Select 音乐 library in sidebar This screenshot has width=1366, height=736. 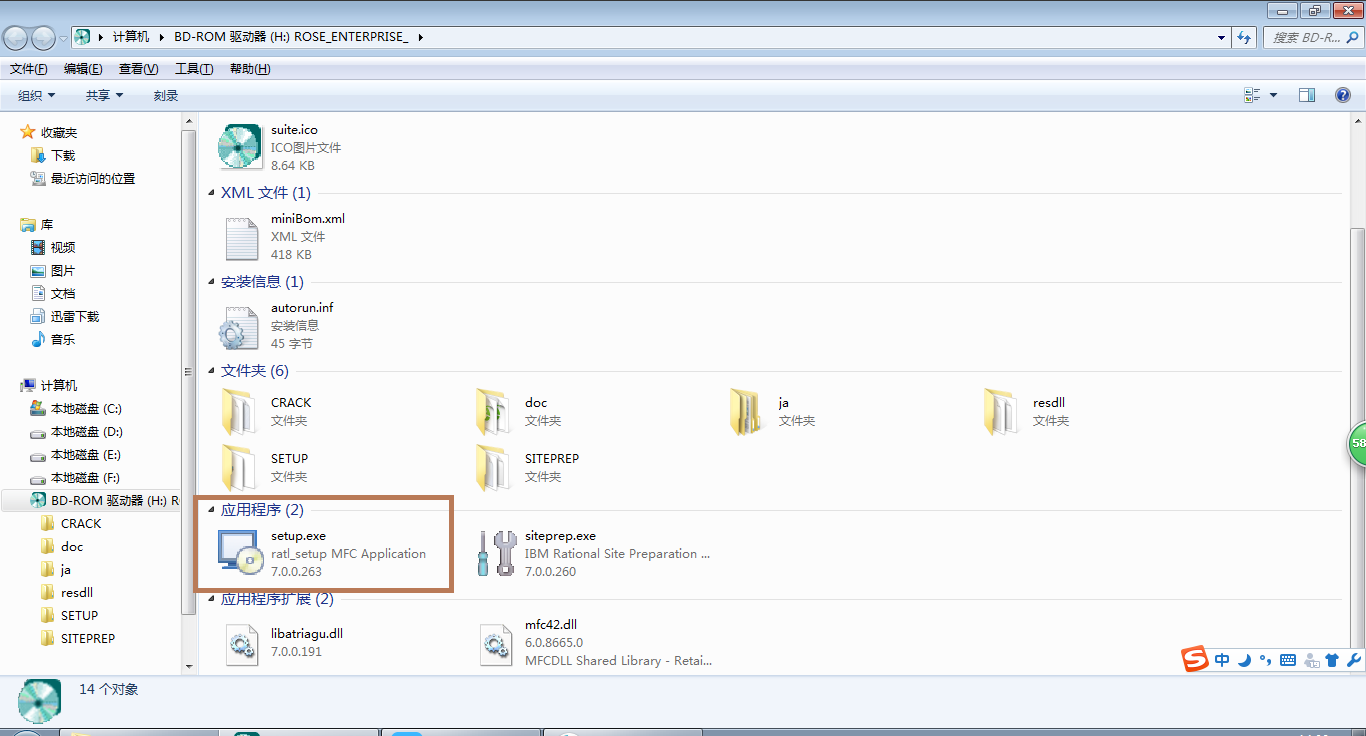pyautogui.click(x=63, y=339)
